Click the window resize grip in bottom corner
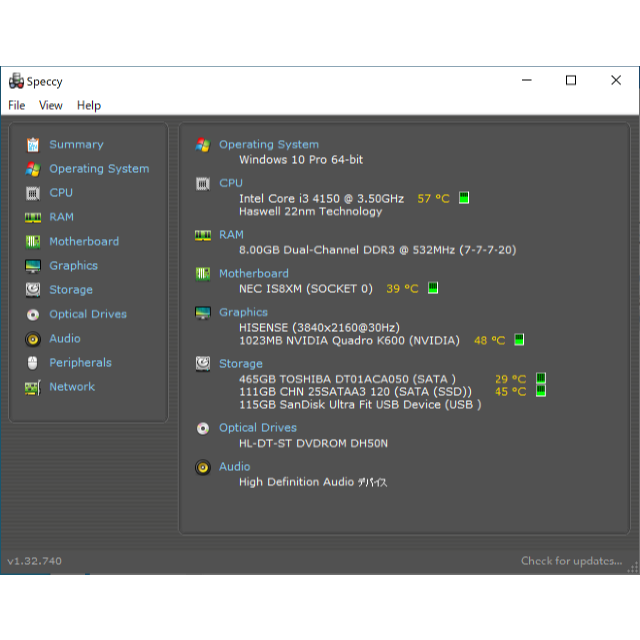 [x=633, y=567]
